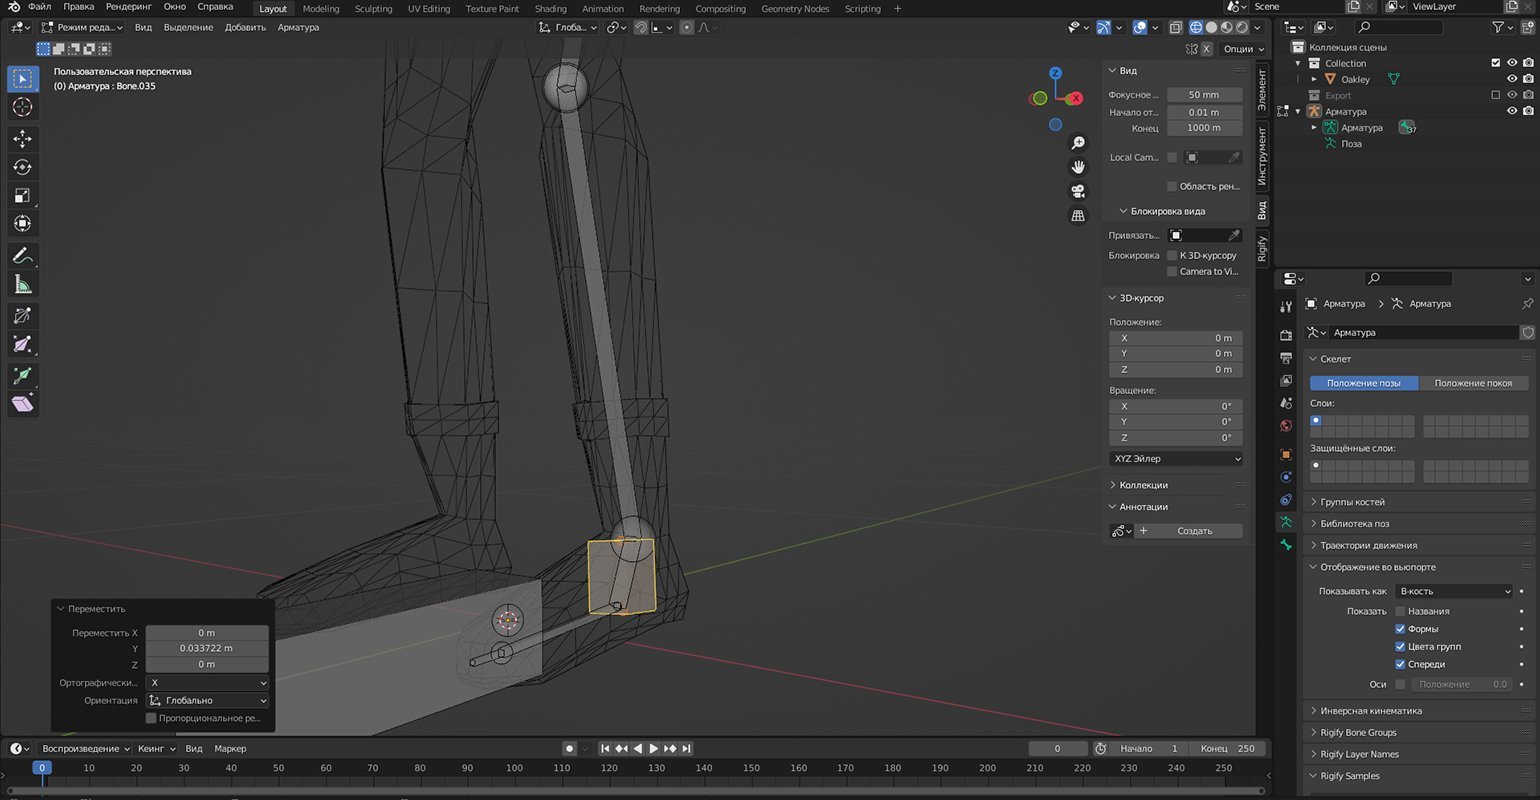Toggle perspective/orthographic grid icon in viewport
1540x800 pixels.
pos(1078,215)
